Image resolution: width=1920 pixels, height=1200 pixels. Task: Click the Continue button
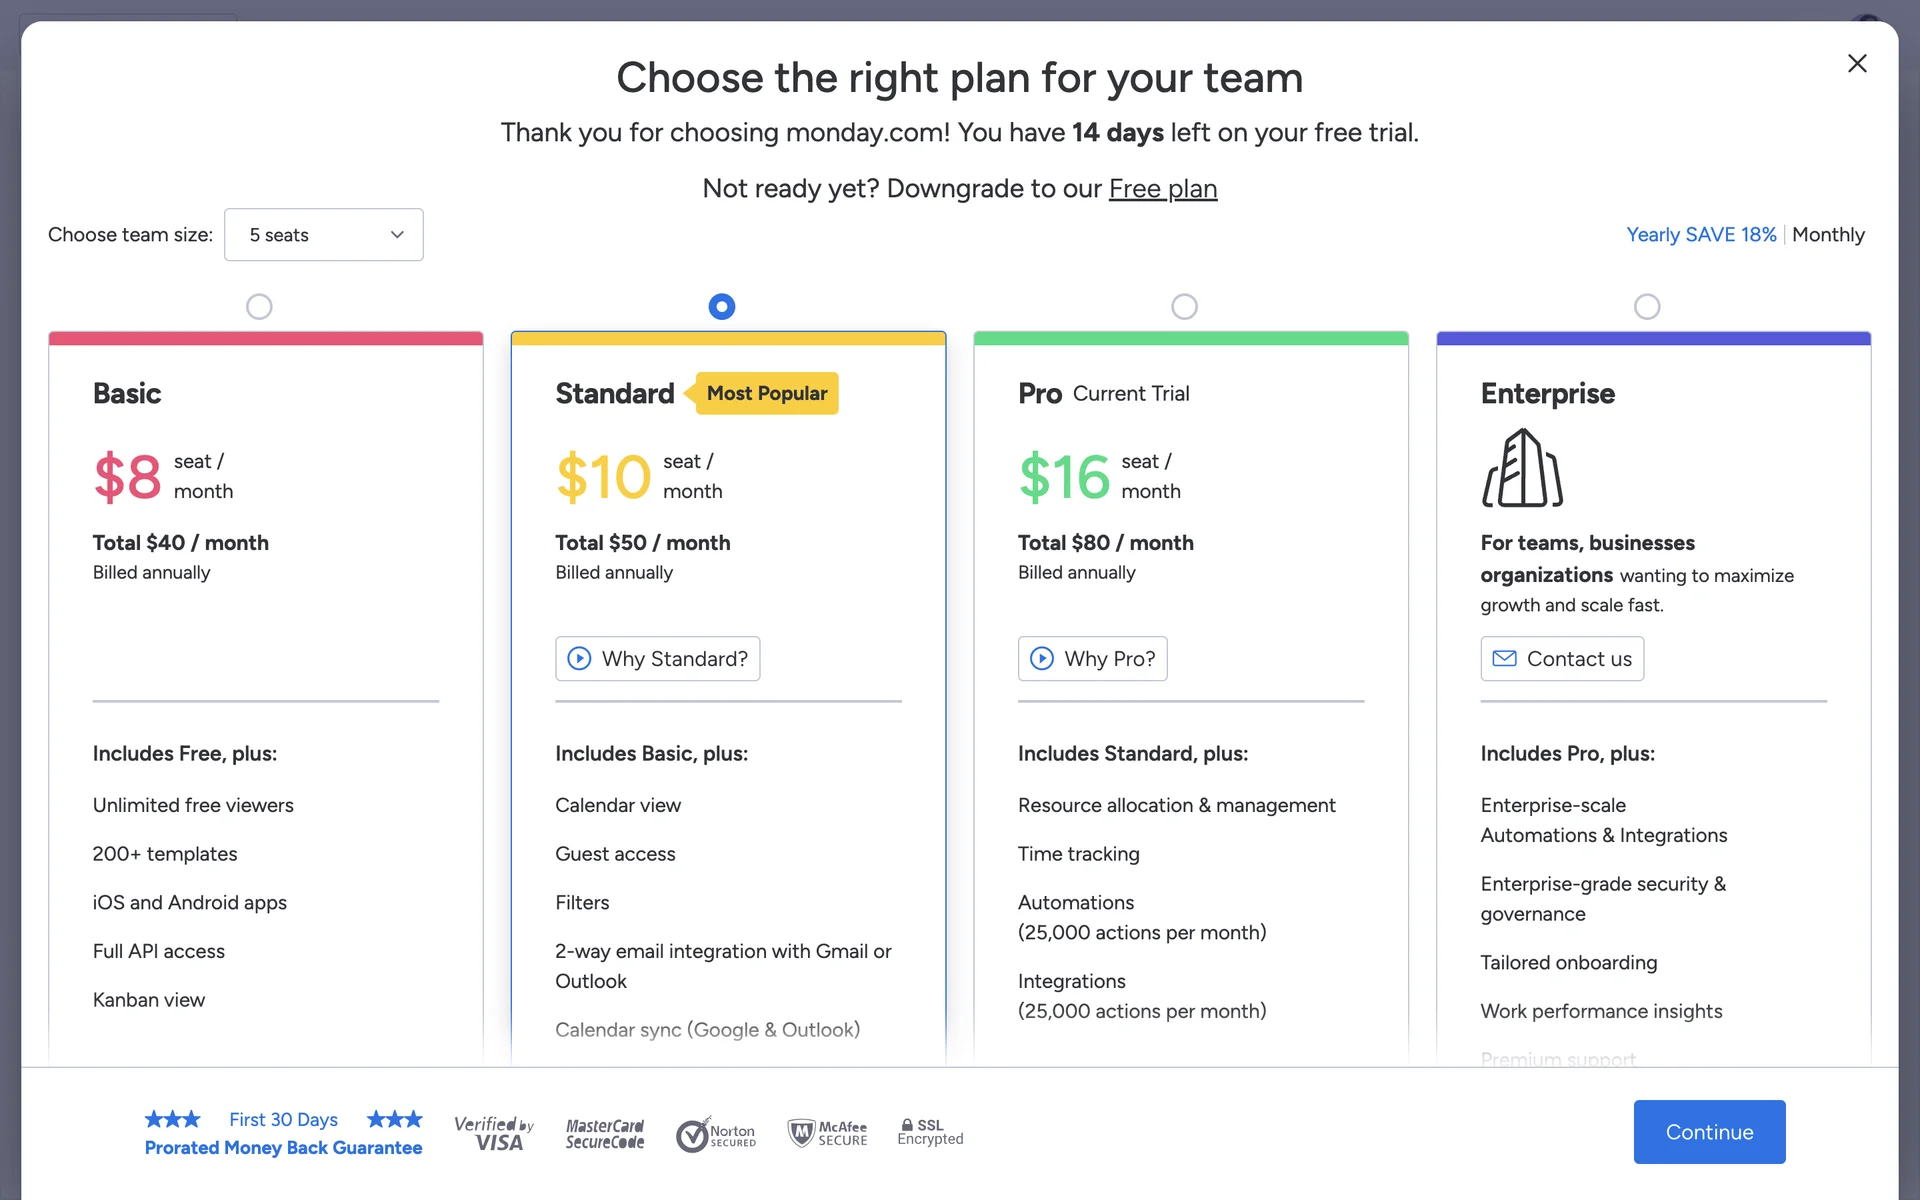pos(1709,1132)
